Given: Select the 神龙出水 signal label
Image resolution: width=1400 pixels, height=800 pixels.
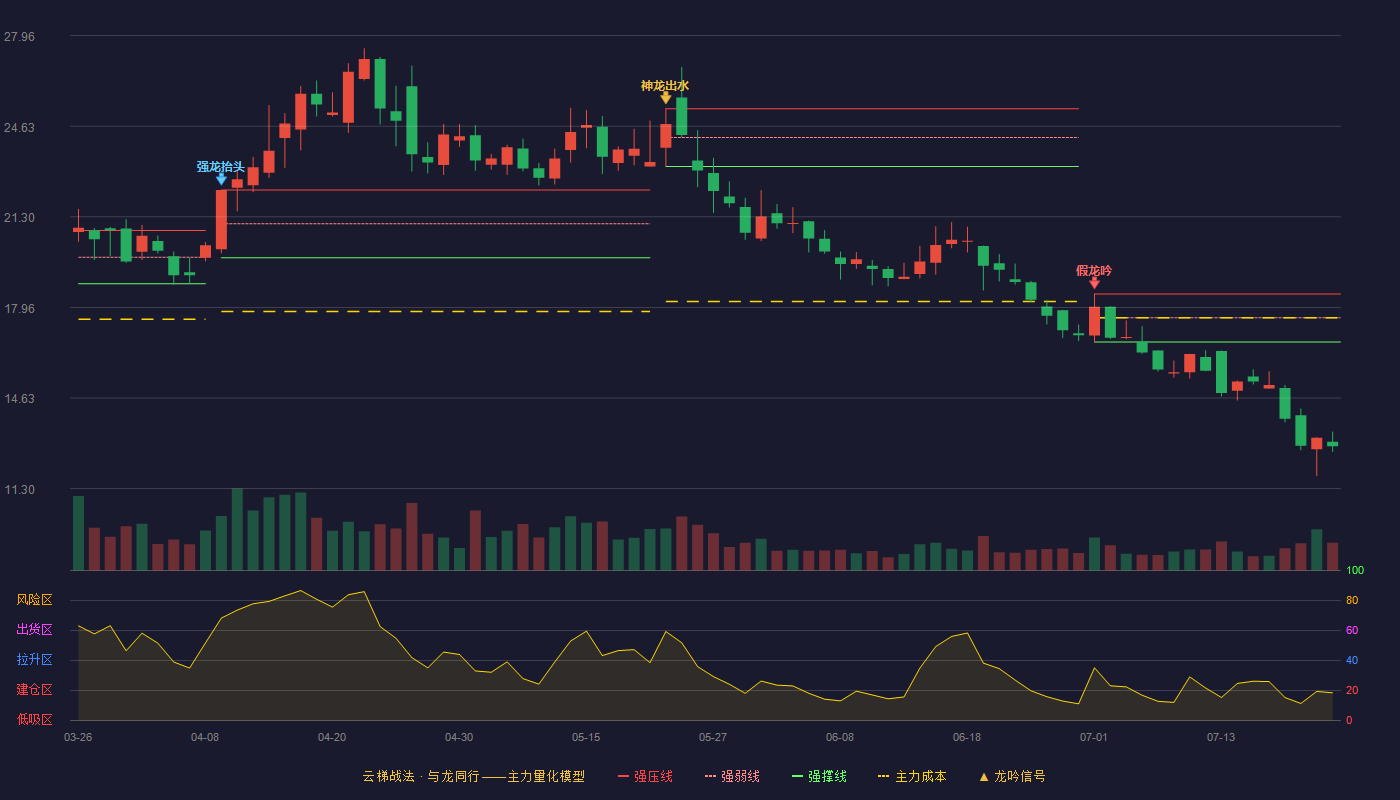Looking at the screenshot, I should coord(665,85).
